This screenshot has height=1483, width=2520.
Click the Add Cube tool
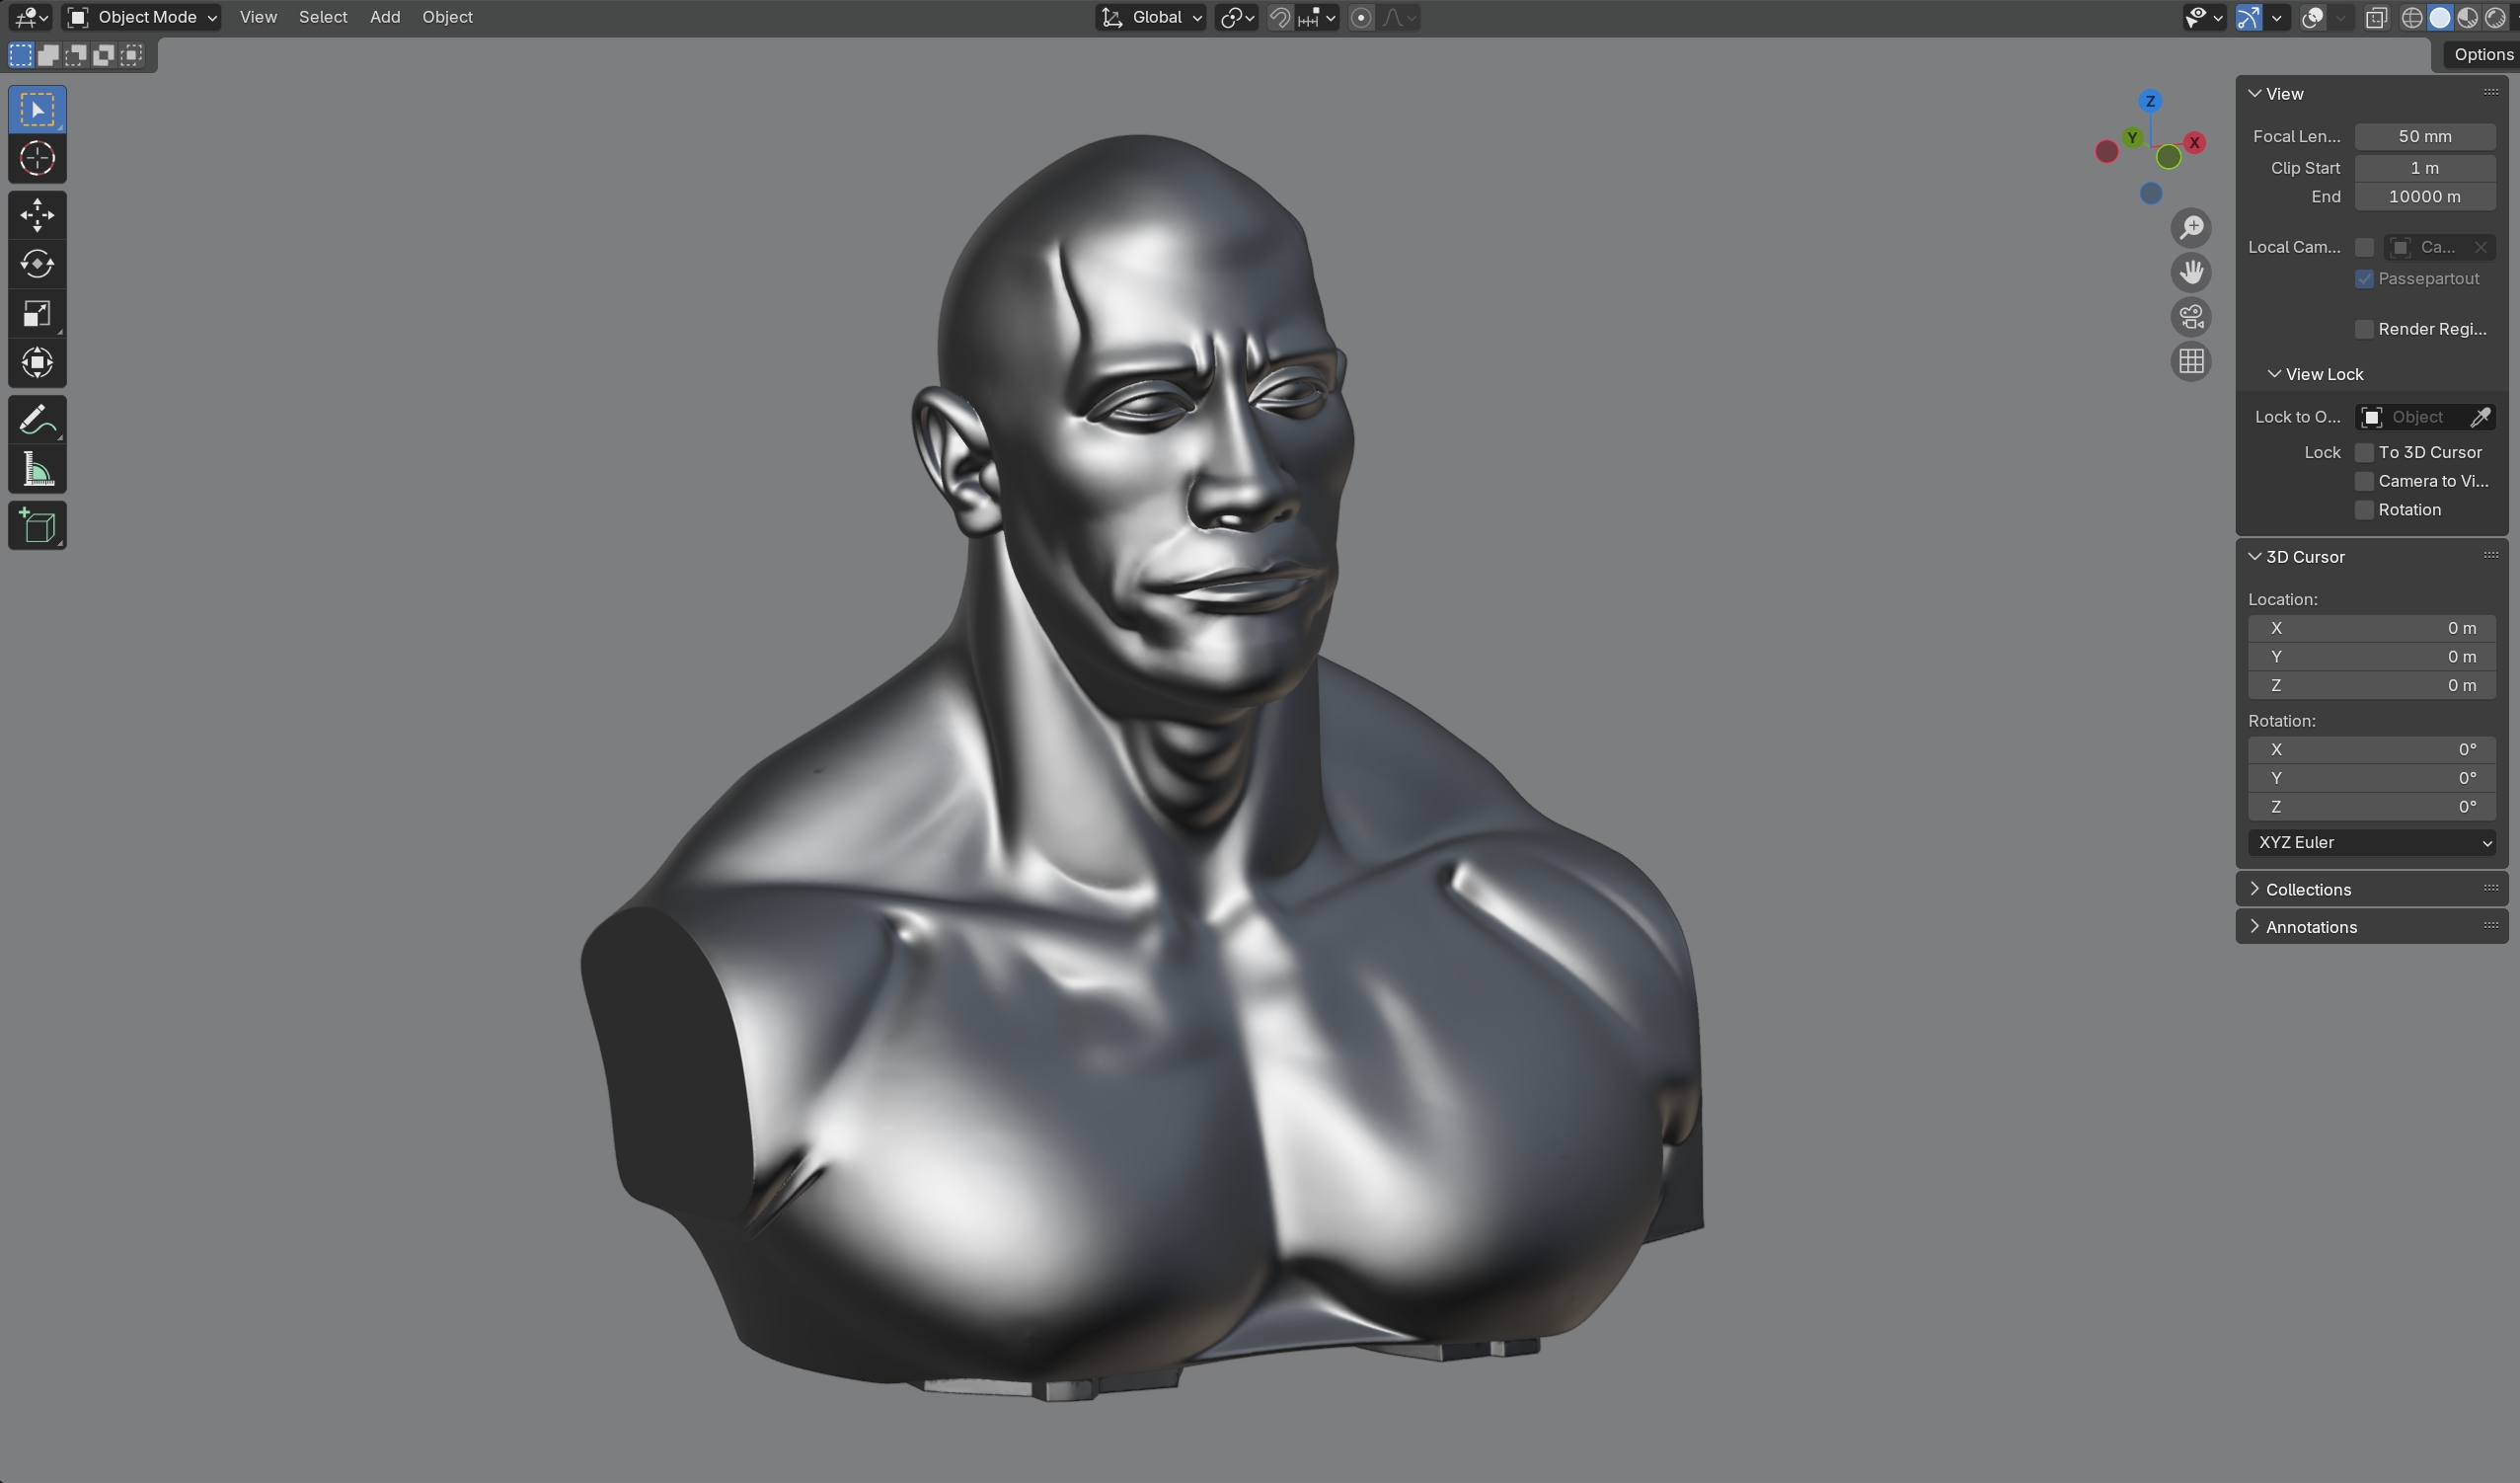(x=37, y=526)
